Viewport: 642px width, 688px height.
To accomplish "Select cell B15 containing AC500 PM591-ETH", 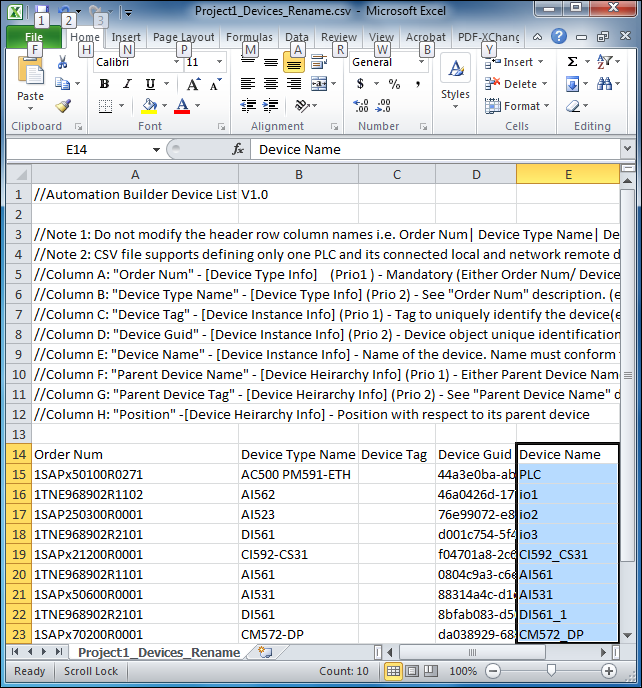I will coord(298,474).
